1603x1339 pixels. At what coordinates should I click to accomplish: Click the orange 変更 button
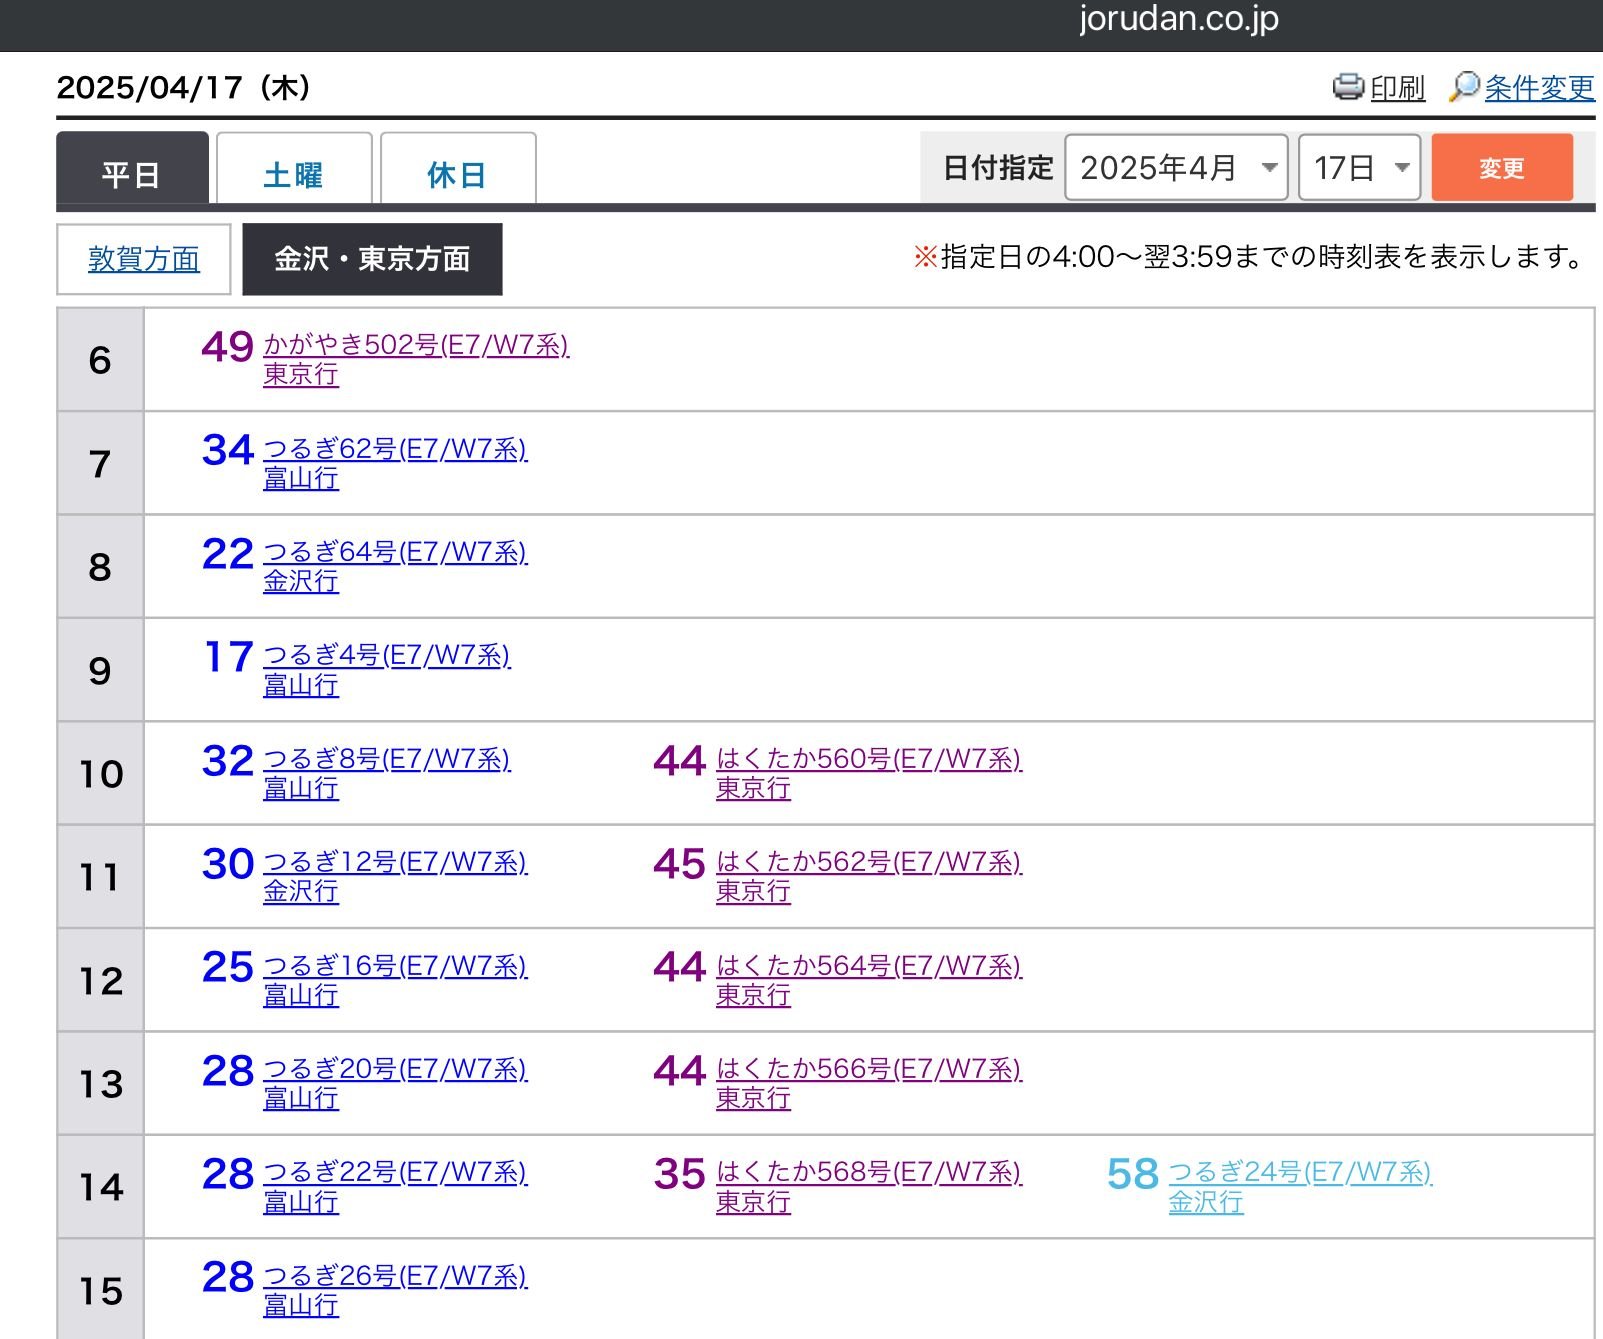click(1502, 167)
